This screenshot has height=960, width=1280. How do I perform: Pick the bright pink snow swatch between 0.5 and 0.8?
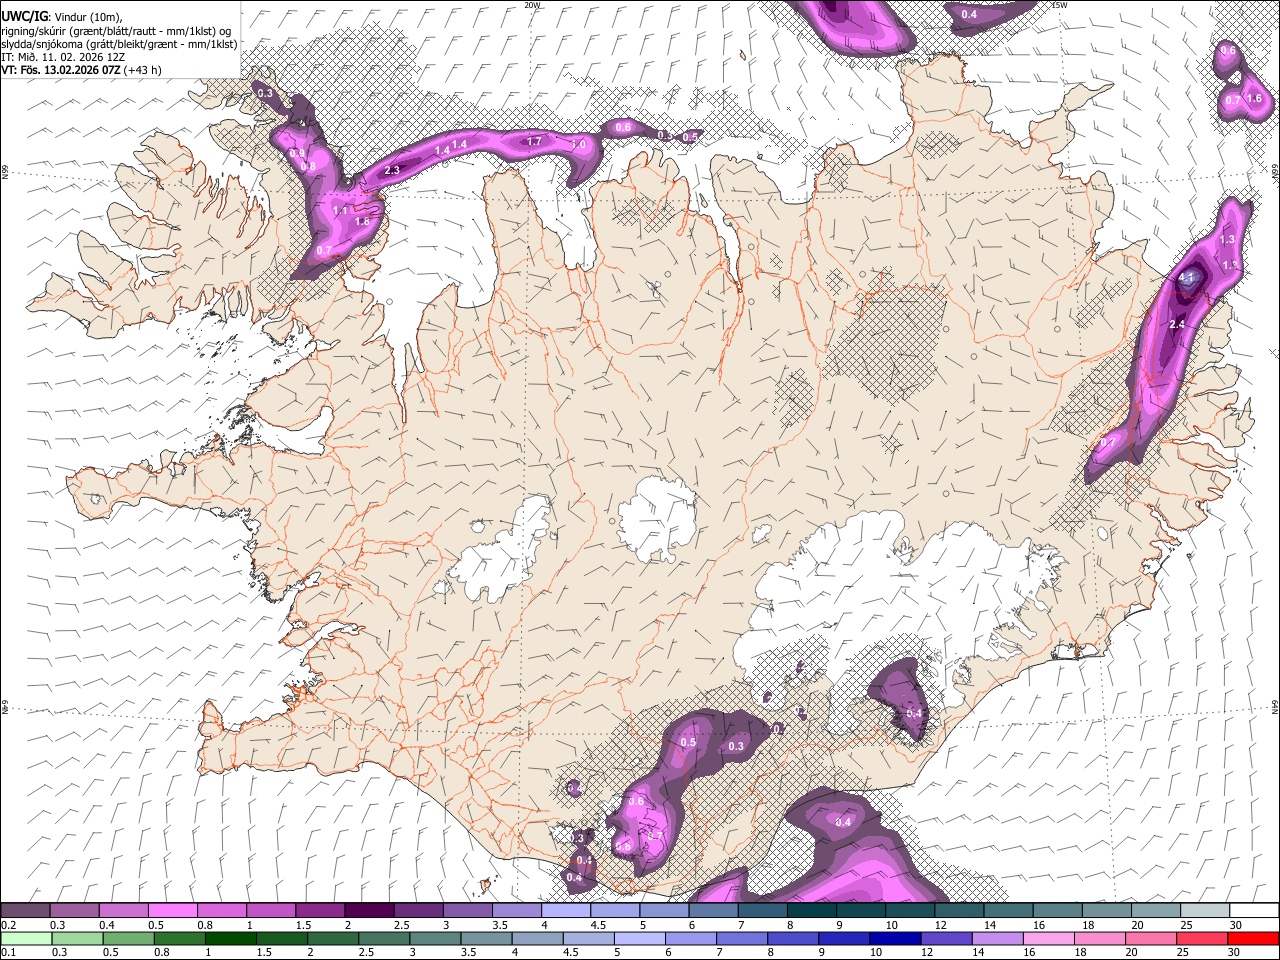[x=172, y=911]
